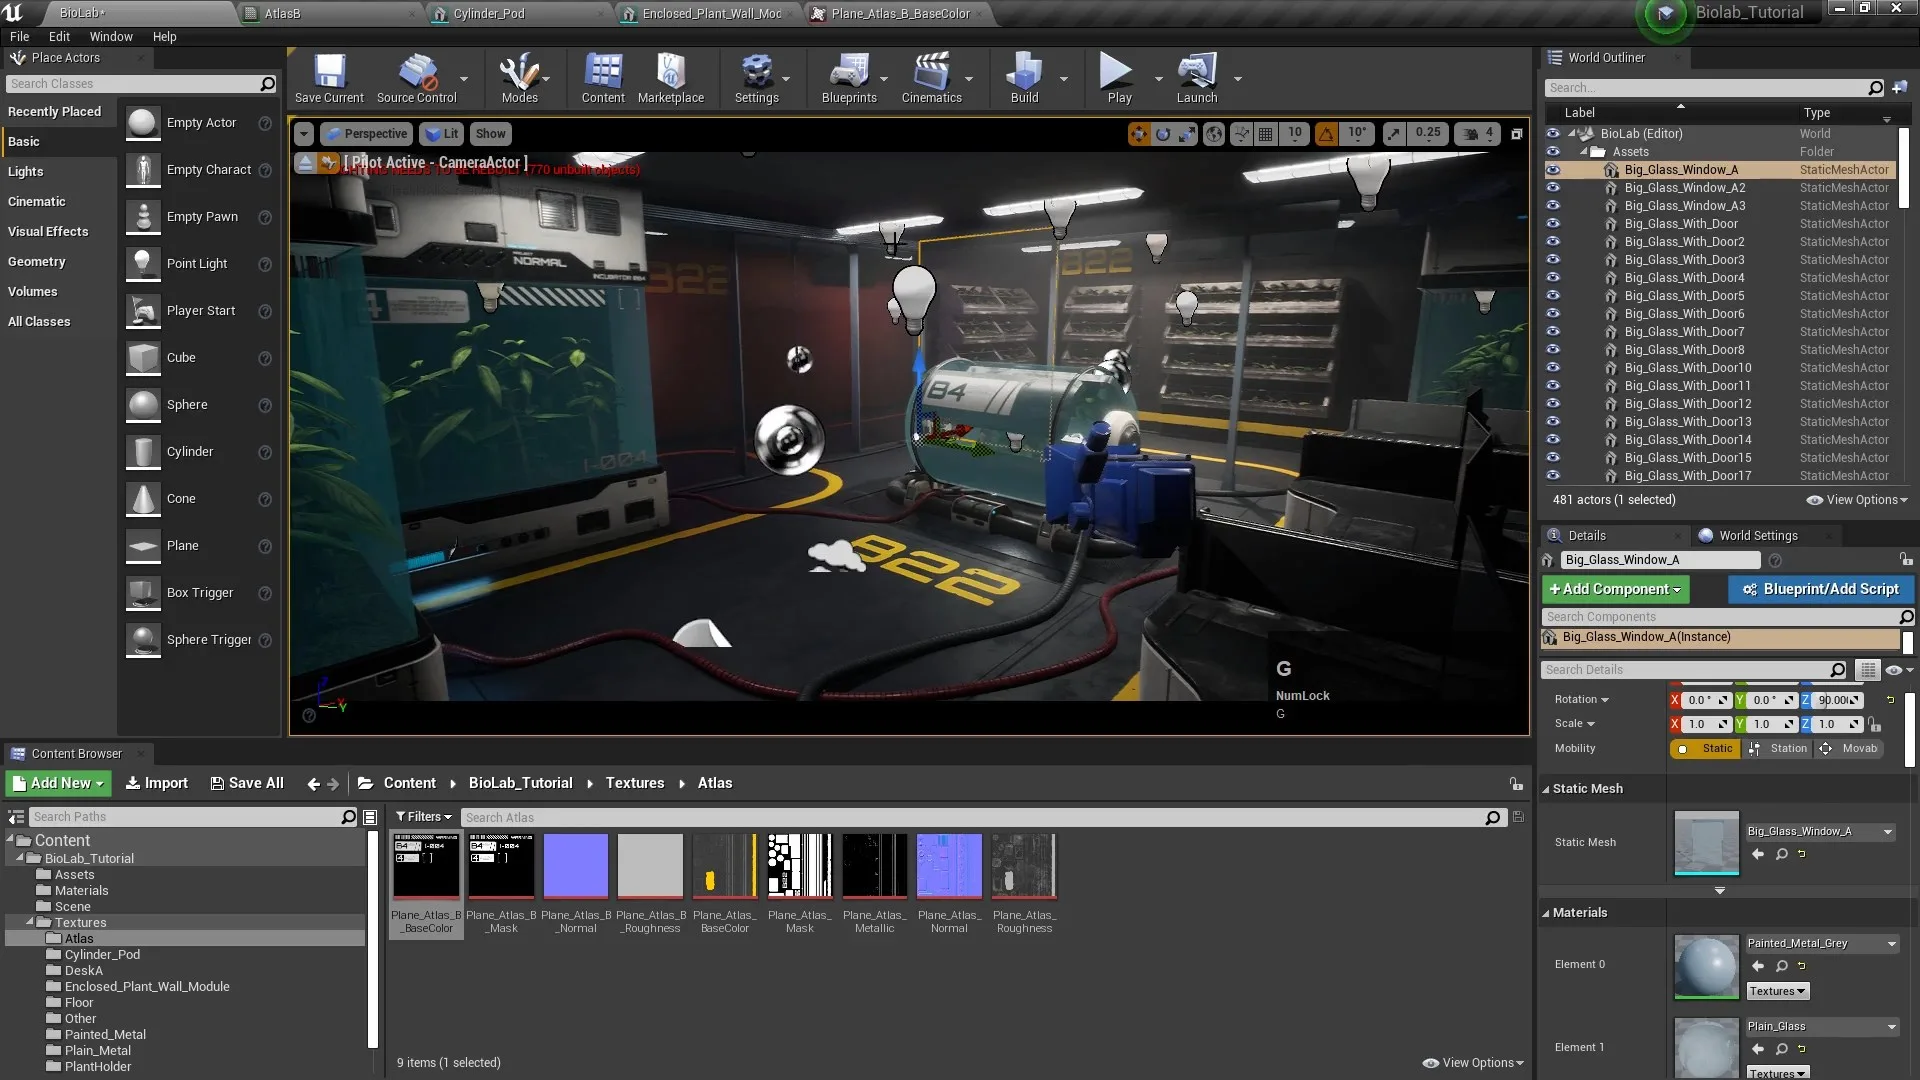Screen dimensions: 1920x1080
Task: Click the Help menu bar item
Action: pyautogui.click(x=164, y=36)
